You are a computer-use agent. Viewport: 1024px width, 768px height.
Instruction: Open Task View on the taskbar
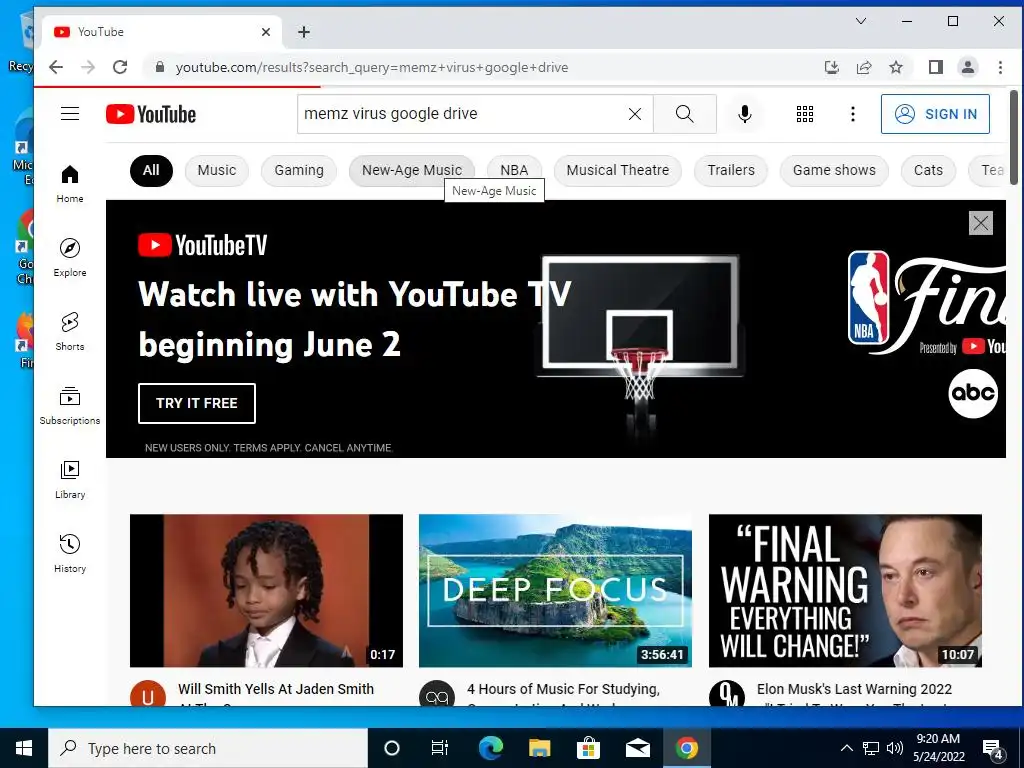tap(440, 748)
